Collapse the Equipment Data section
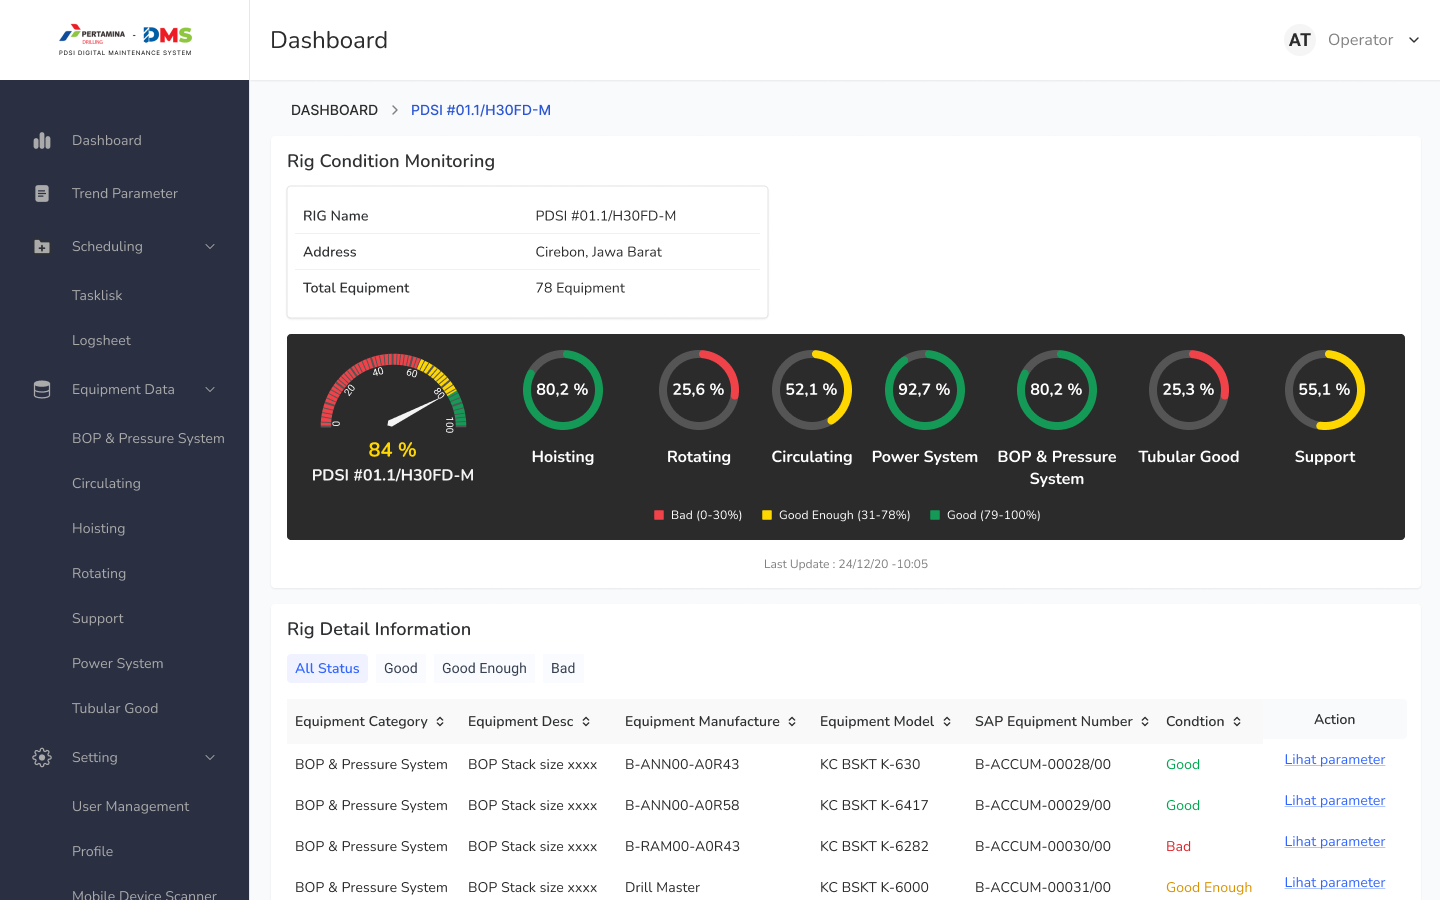1440x900 pixels. point(210,389)
